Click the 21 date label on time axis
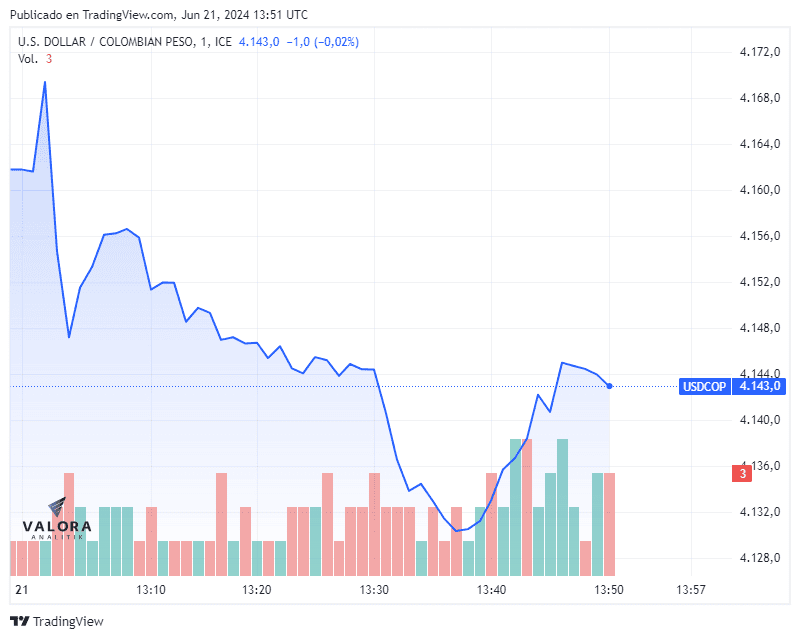This screenshot has height=639, width=800. (21, 590)
